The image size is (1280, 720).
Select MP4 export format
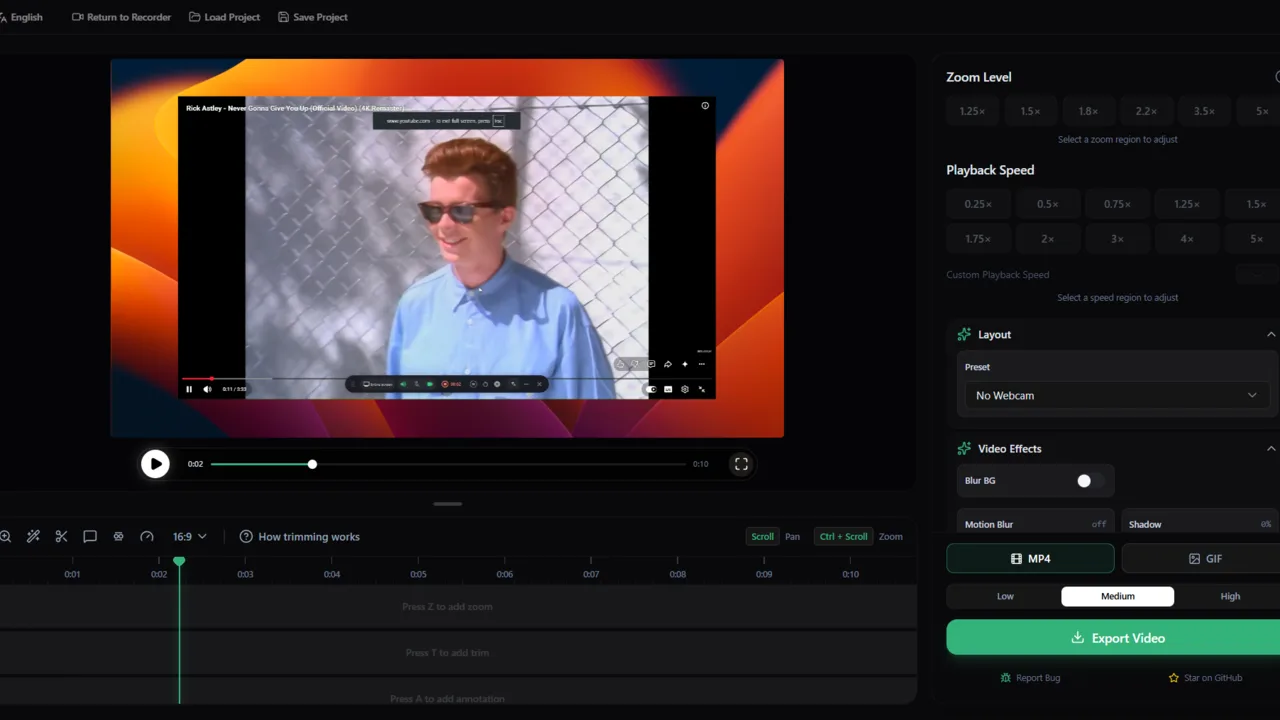pyautogui.click(x=1030, y=559)
